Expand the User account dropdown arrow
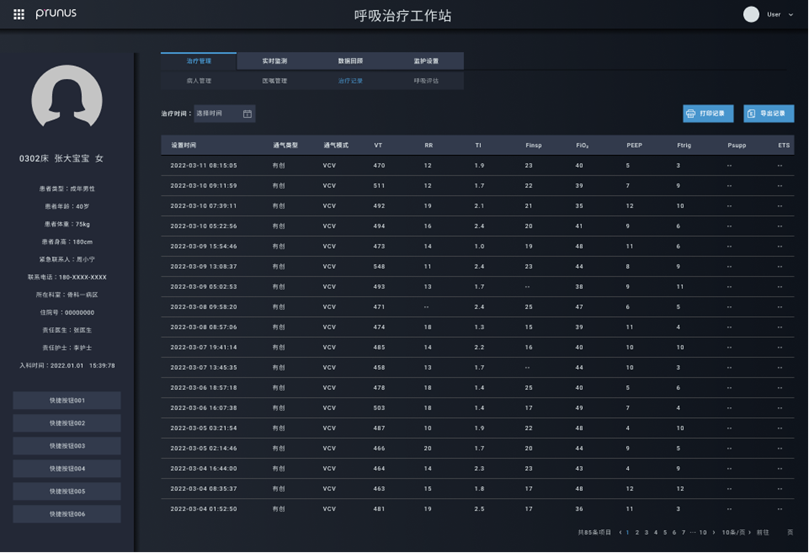 point(790,15)
